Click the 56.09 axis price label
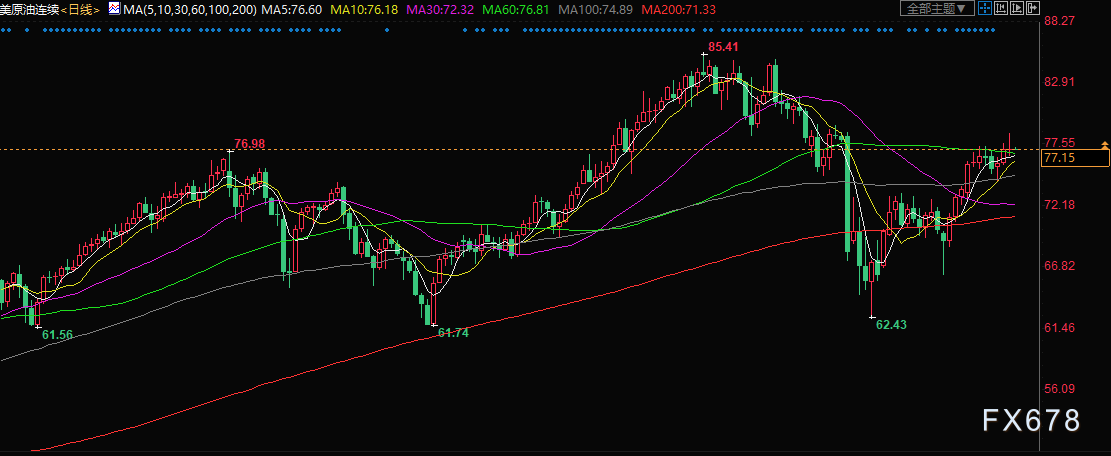Image resolution: width=1111 pixels, height=456 pixels. (1060, 389)
